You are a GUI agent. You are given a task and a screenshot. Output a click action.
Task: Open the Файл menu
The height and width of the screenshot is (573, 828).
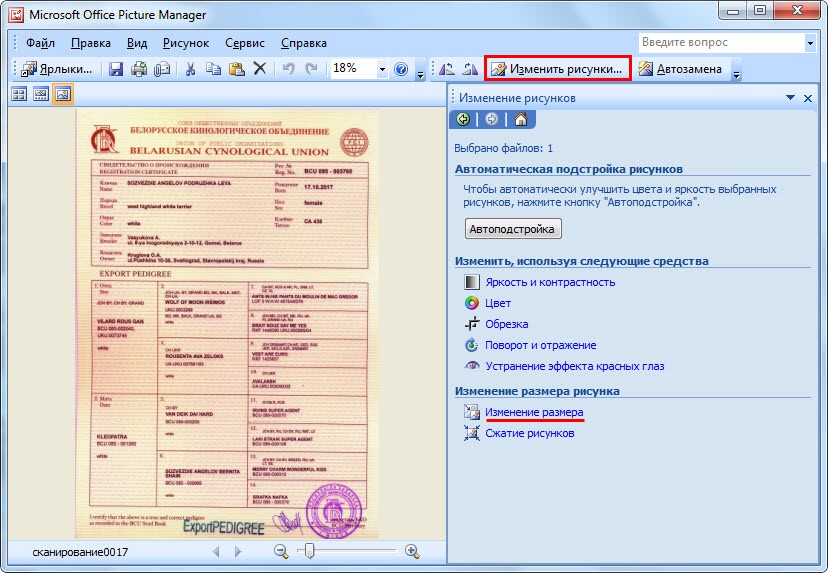point(40,43)
